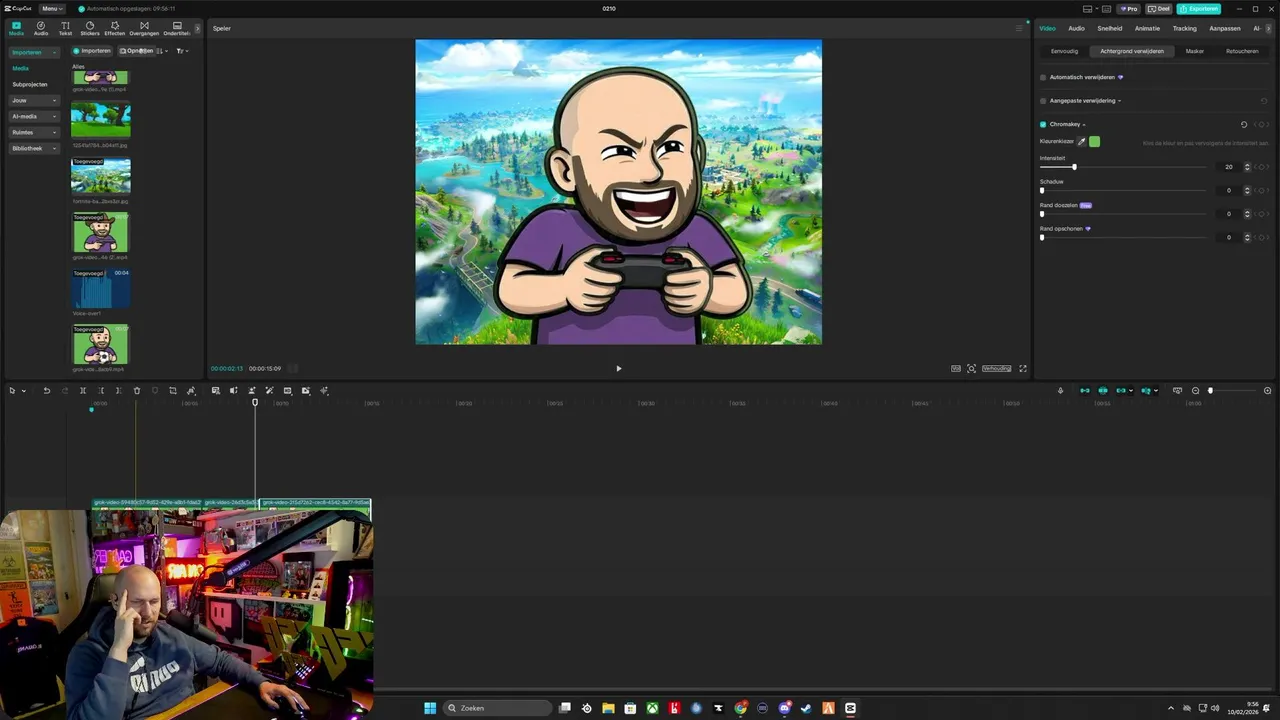Viewport: 1280px width, 720px height.
Task: Click the Opnemen record button
Action: click(136, 51)
